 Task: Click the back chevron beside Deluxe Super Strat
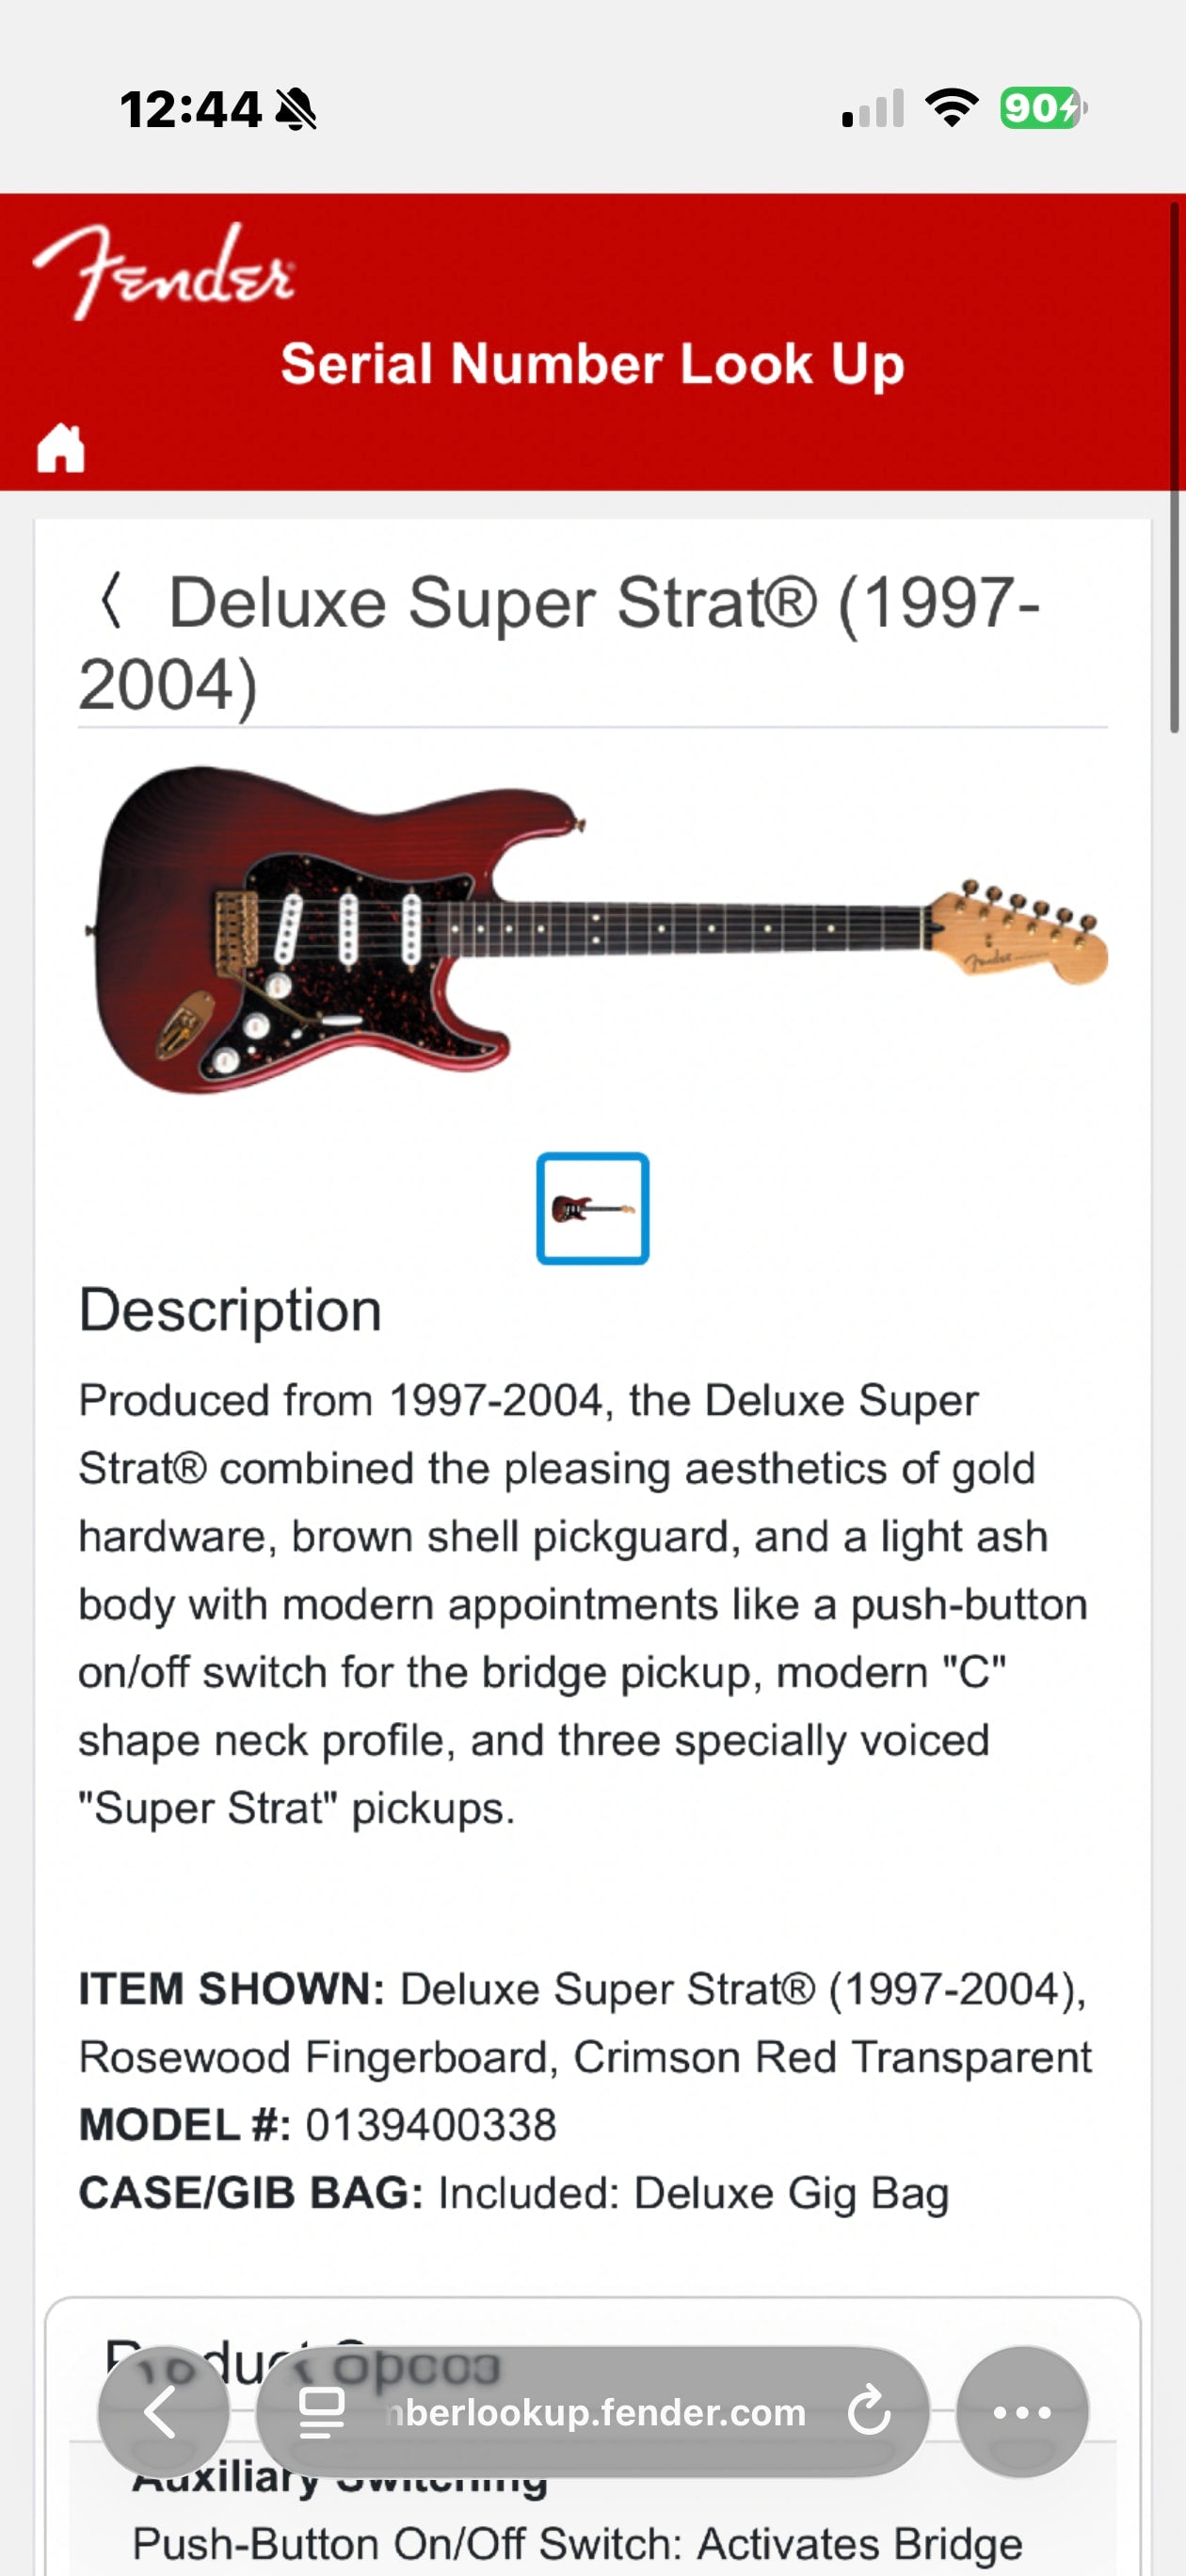[111, 601]
